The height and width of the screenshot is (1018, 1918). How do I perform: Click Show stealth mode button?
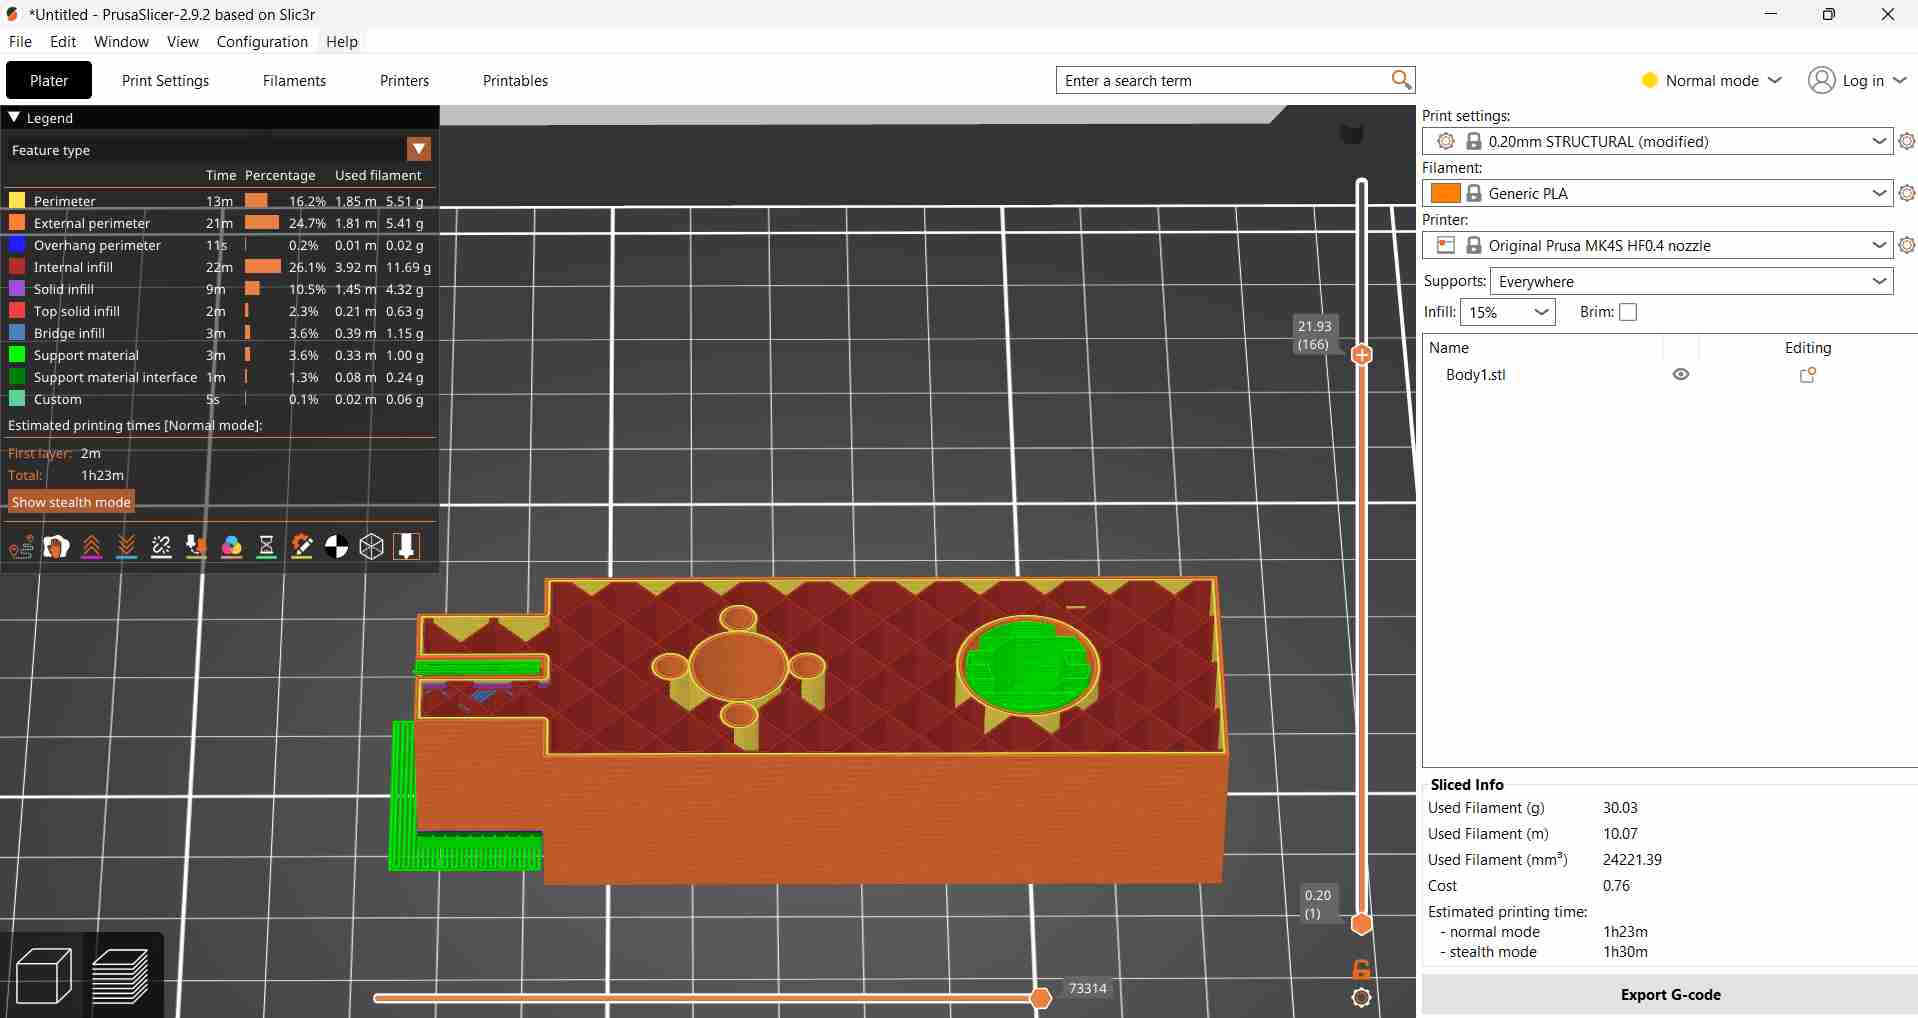click(71, 502)
